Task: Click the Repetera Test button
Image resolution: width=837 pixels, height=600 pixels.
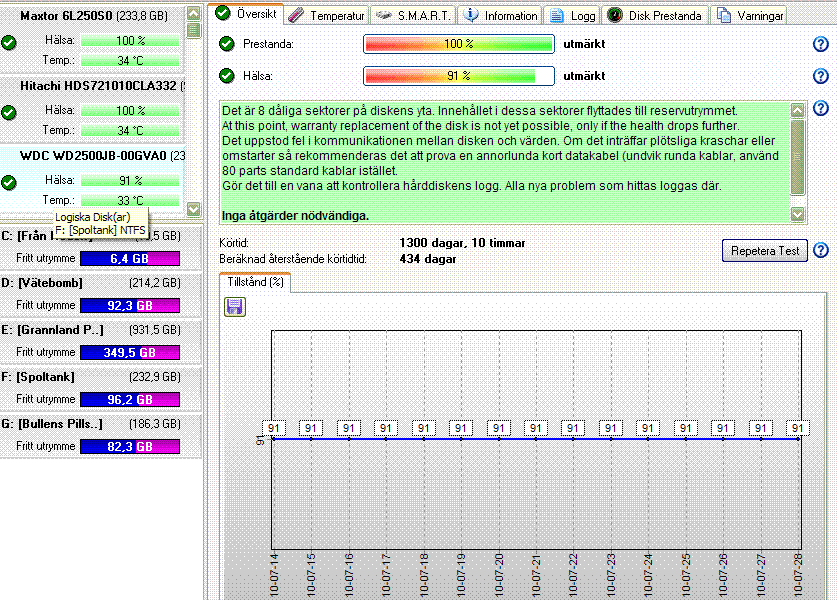Action: pyautogui.click(x=764, y=250)
